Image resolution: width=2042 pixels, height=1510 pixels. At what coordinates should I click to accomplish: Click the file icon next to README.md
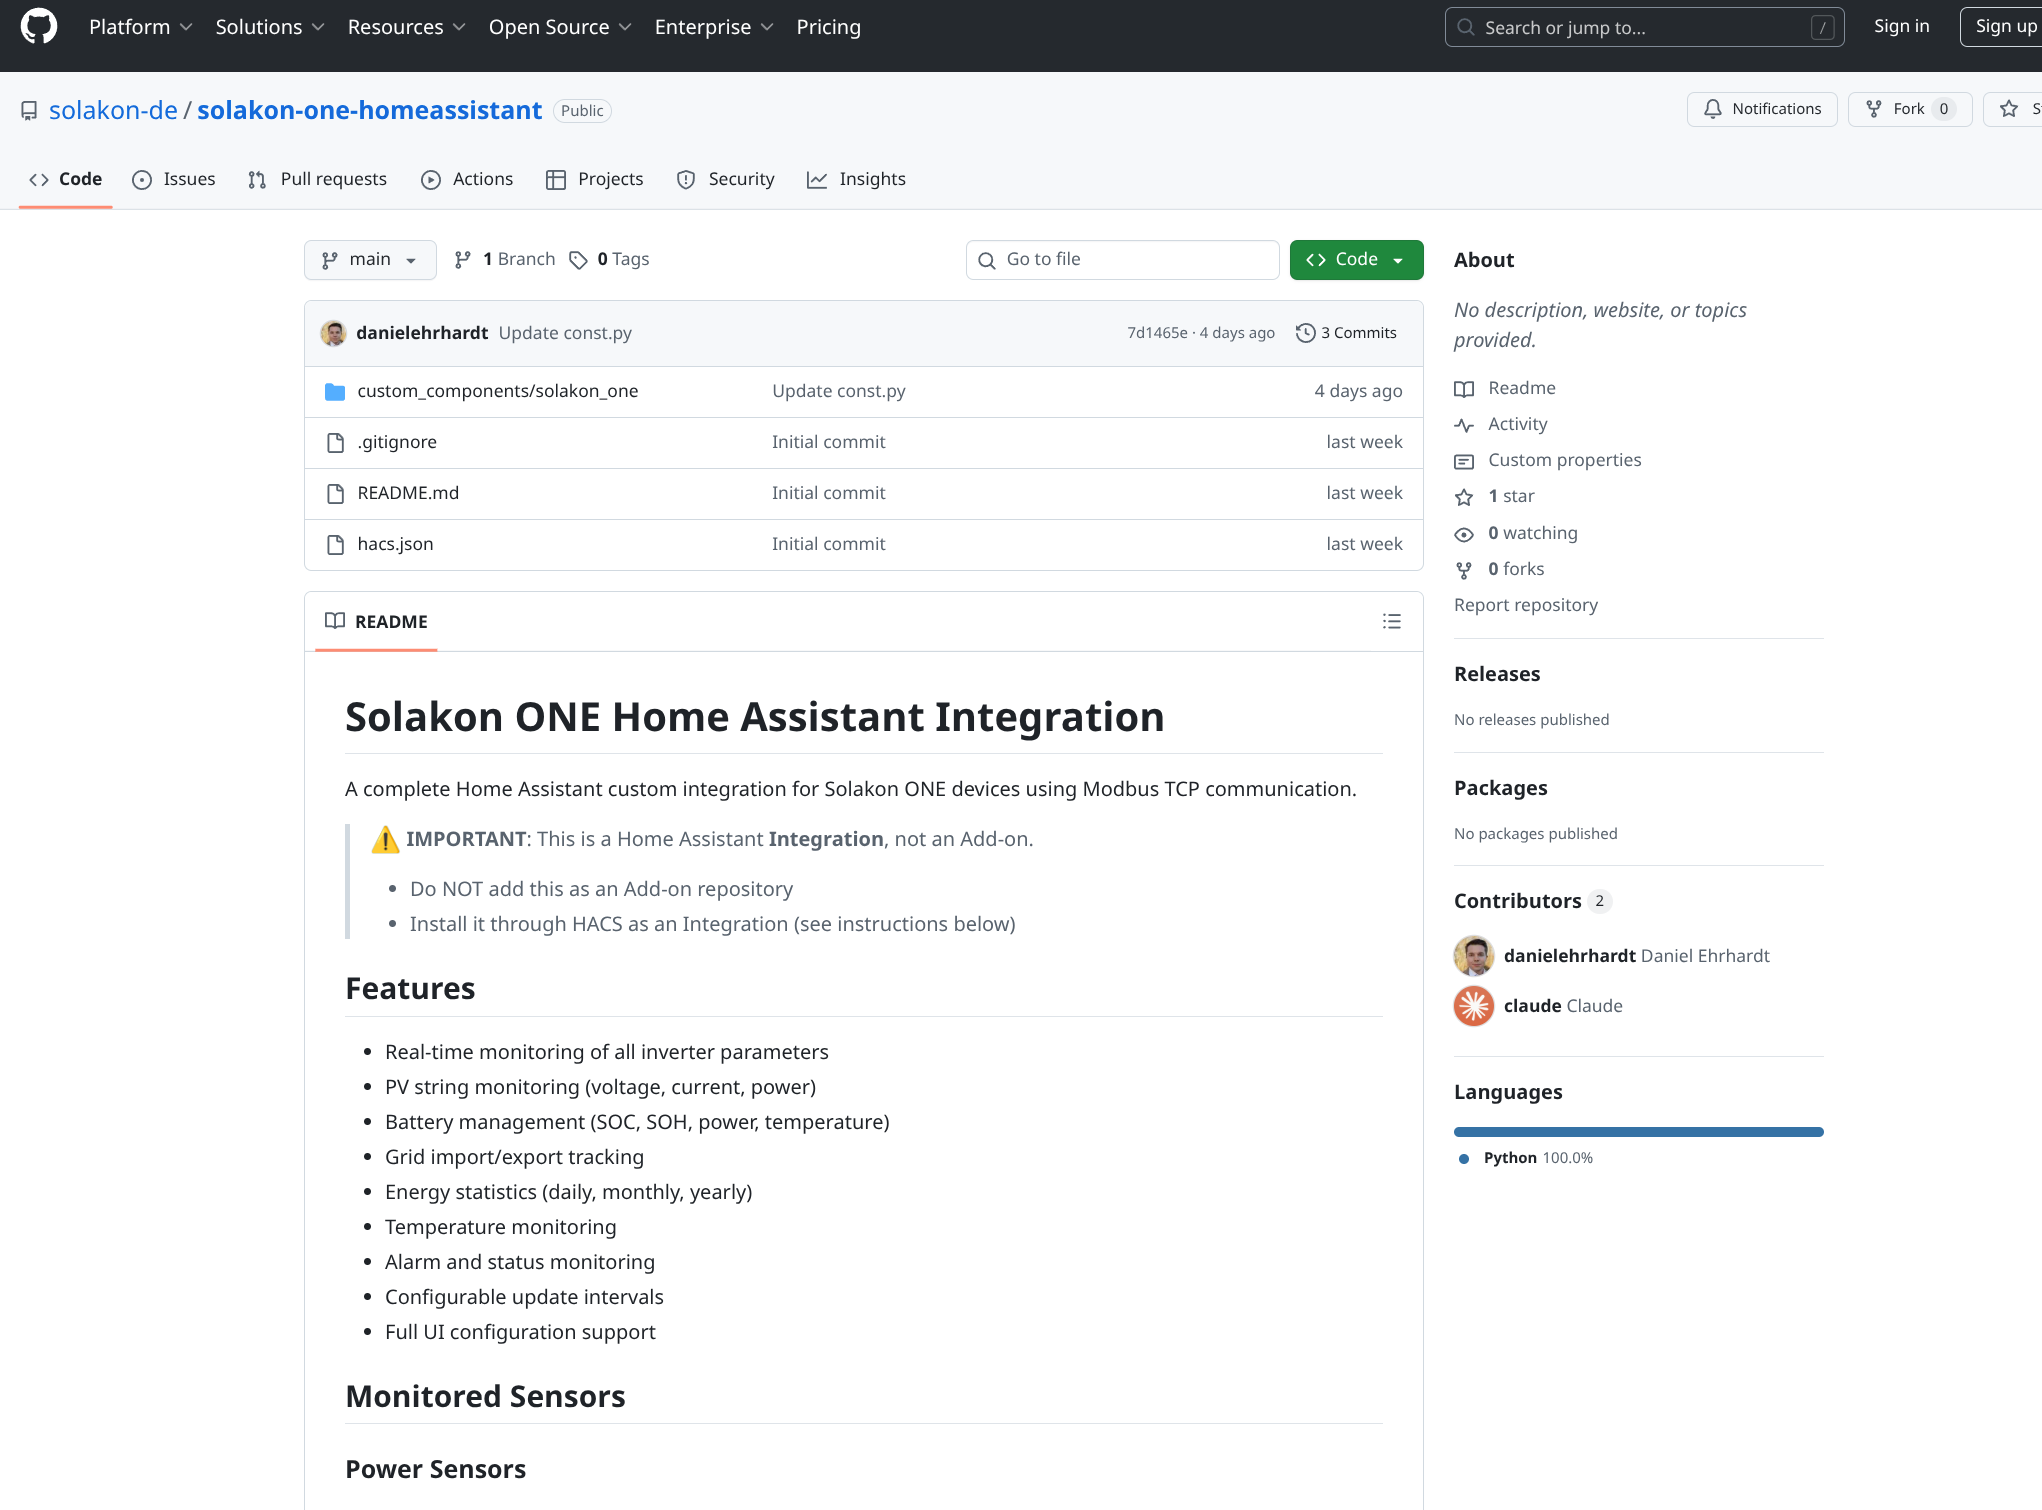[x=335, y=493]
